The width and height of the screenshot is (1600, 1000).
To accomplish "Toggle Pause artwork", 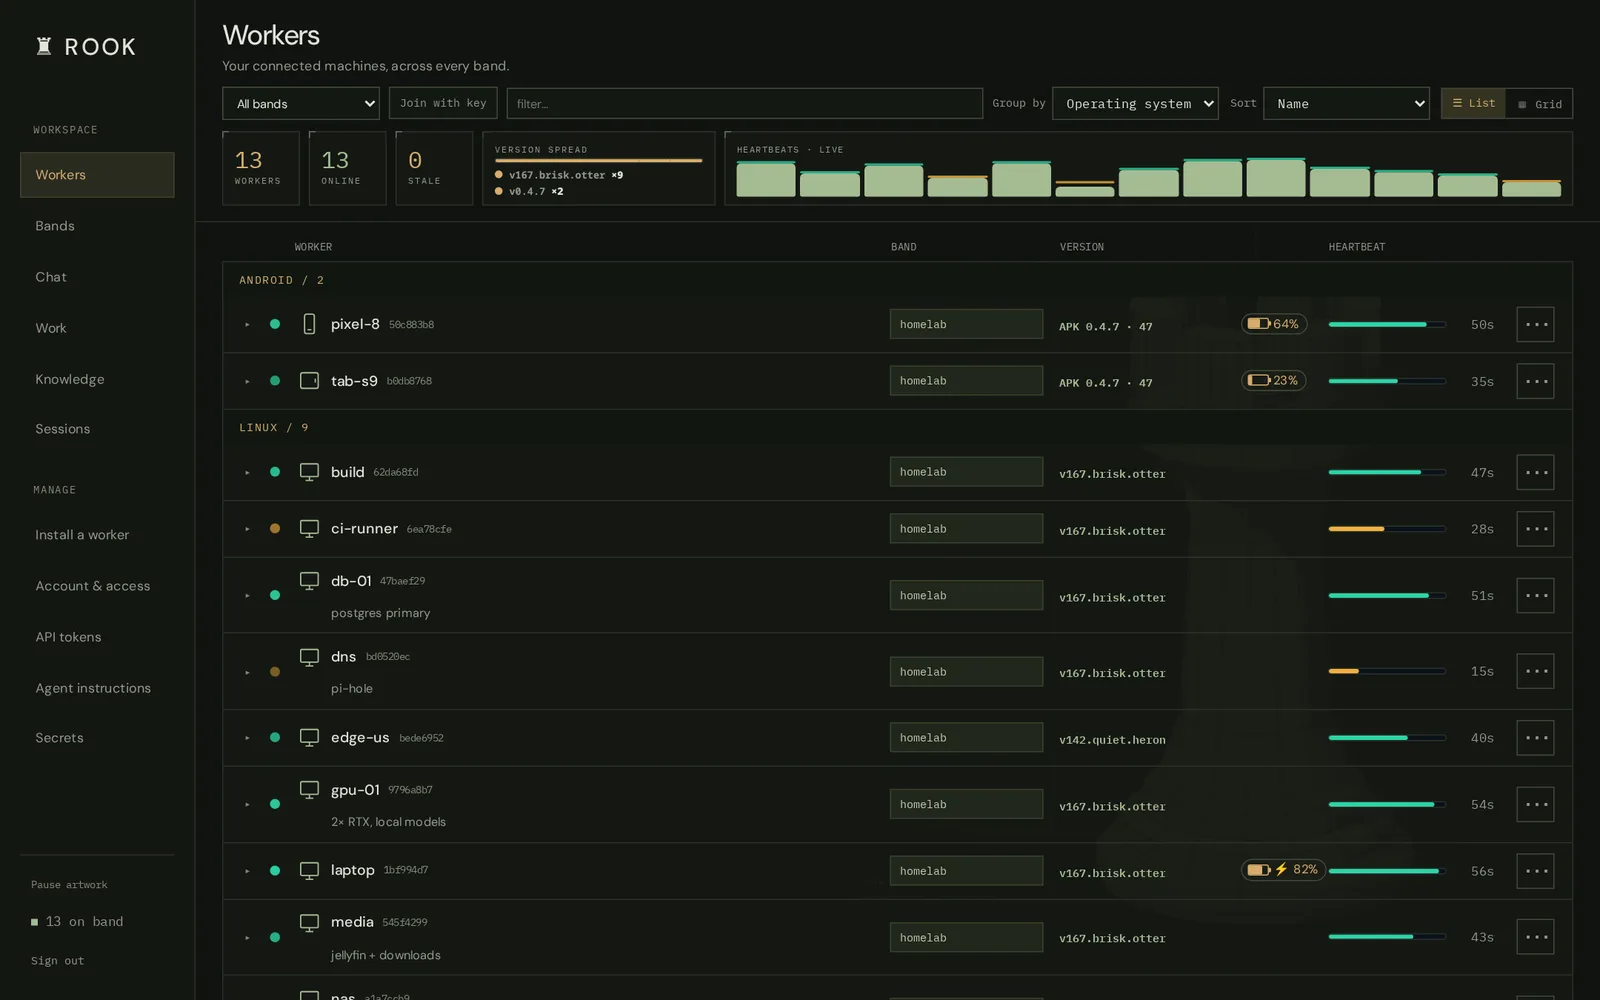I will coord(69,885).
